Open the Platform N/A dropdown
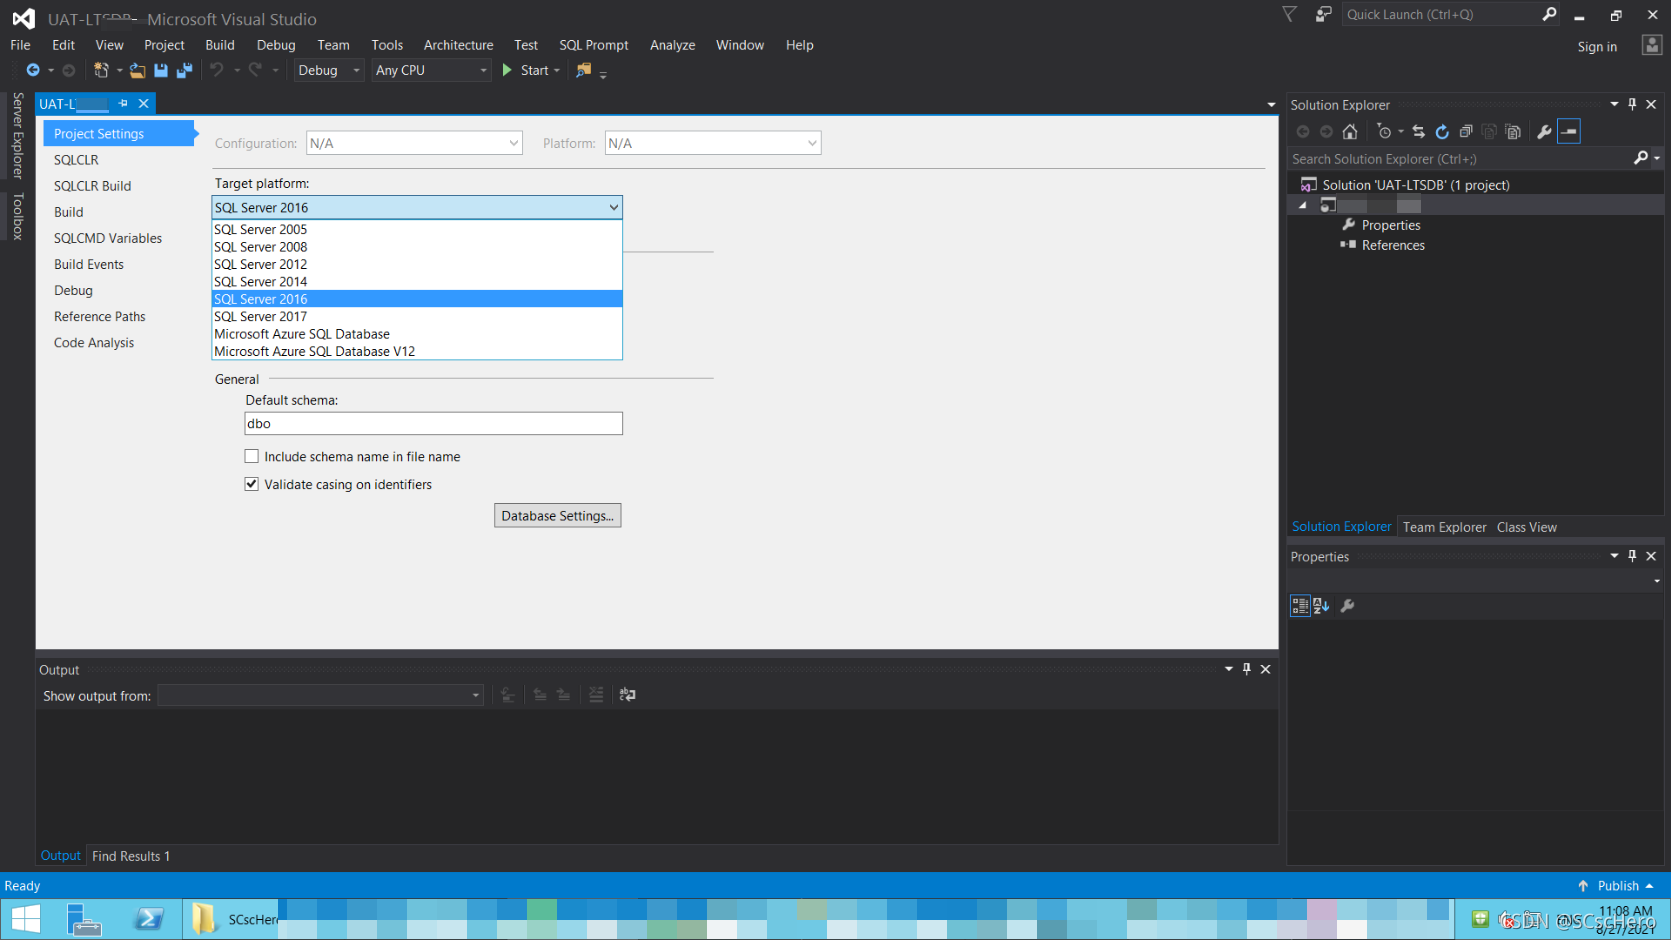The height and width of the screenshot is (940, 1672). pyautogui.click(x=713, y=143)
